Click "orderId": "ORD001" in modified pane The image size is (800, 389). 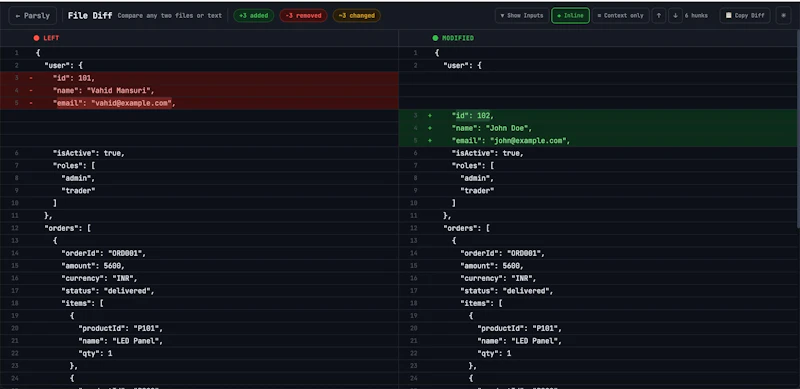click(503, 253)
